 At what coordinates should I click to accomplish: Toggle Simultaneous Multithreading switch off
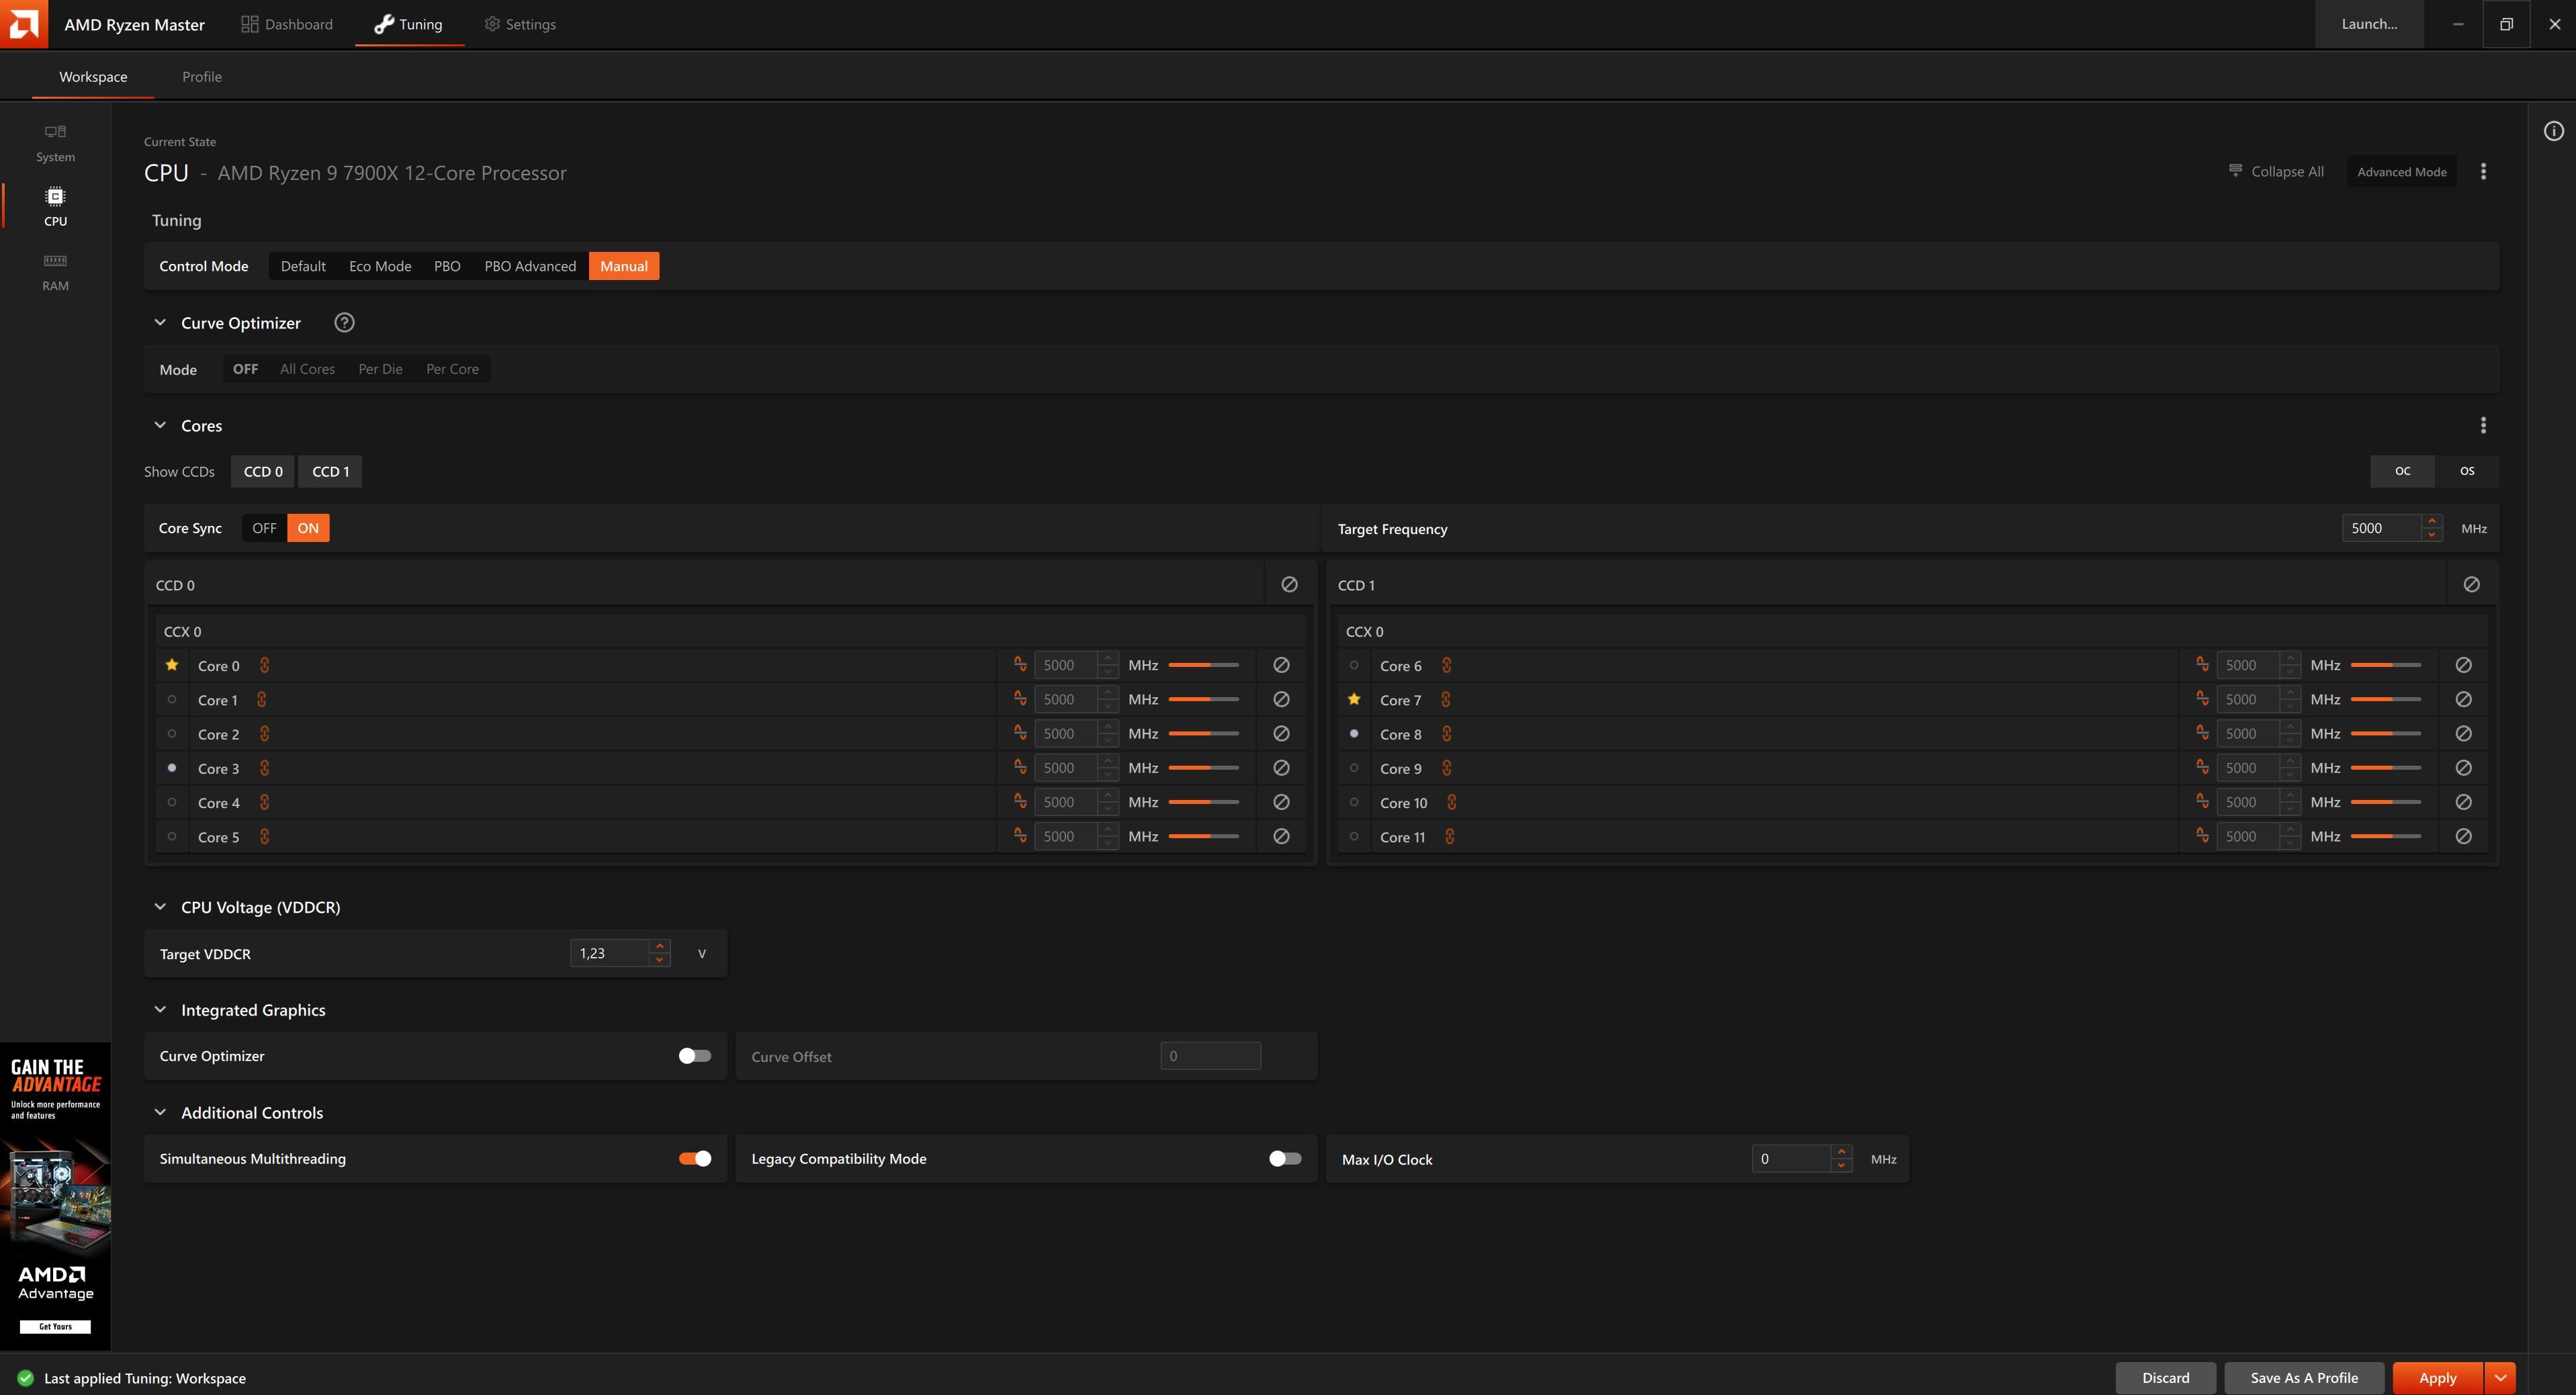pyautogui.click(x=695, y=1158)
